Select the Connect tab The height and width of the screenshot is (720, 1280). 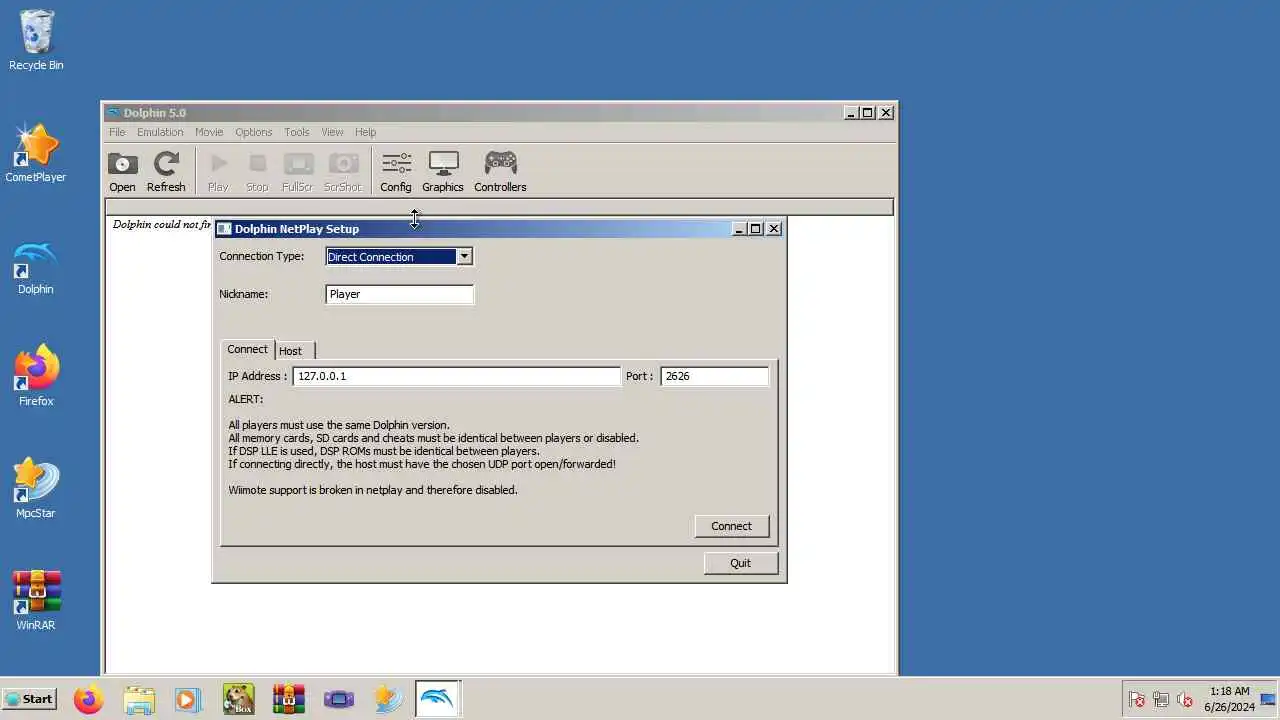247,349
